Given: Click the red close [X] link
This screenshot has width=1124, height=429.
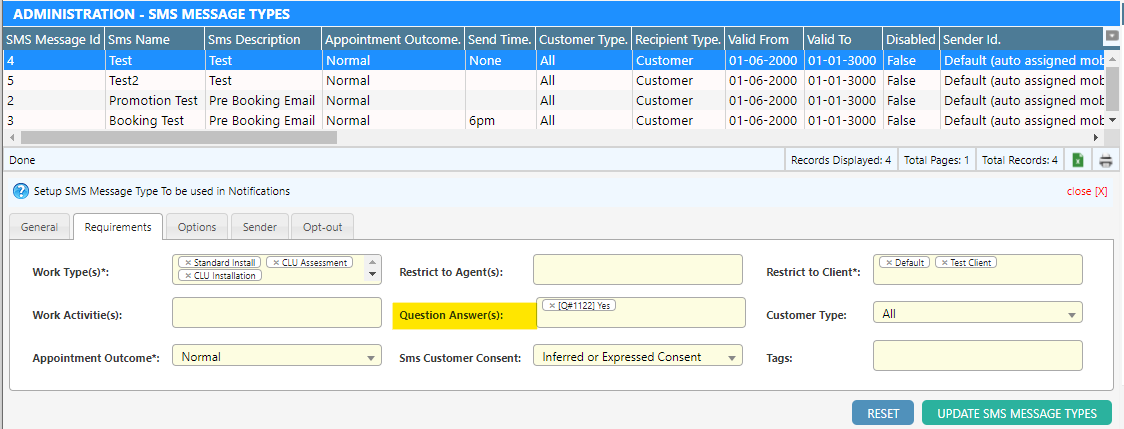Looking at the screenshot, I should point(1087,191).
